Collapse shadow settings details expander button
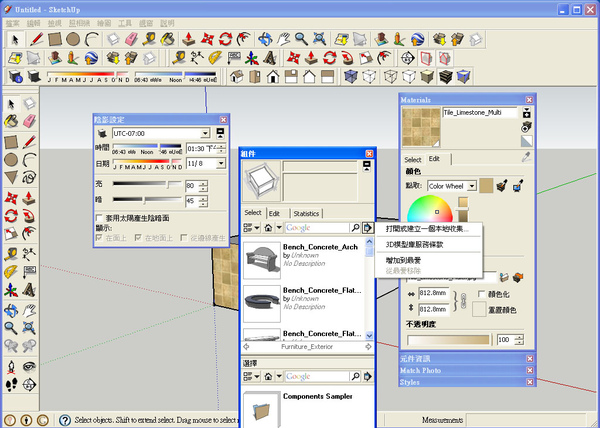 click(220, 133)
